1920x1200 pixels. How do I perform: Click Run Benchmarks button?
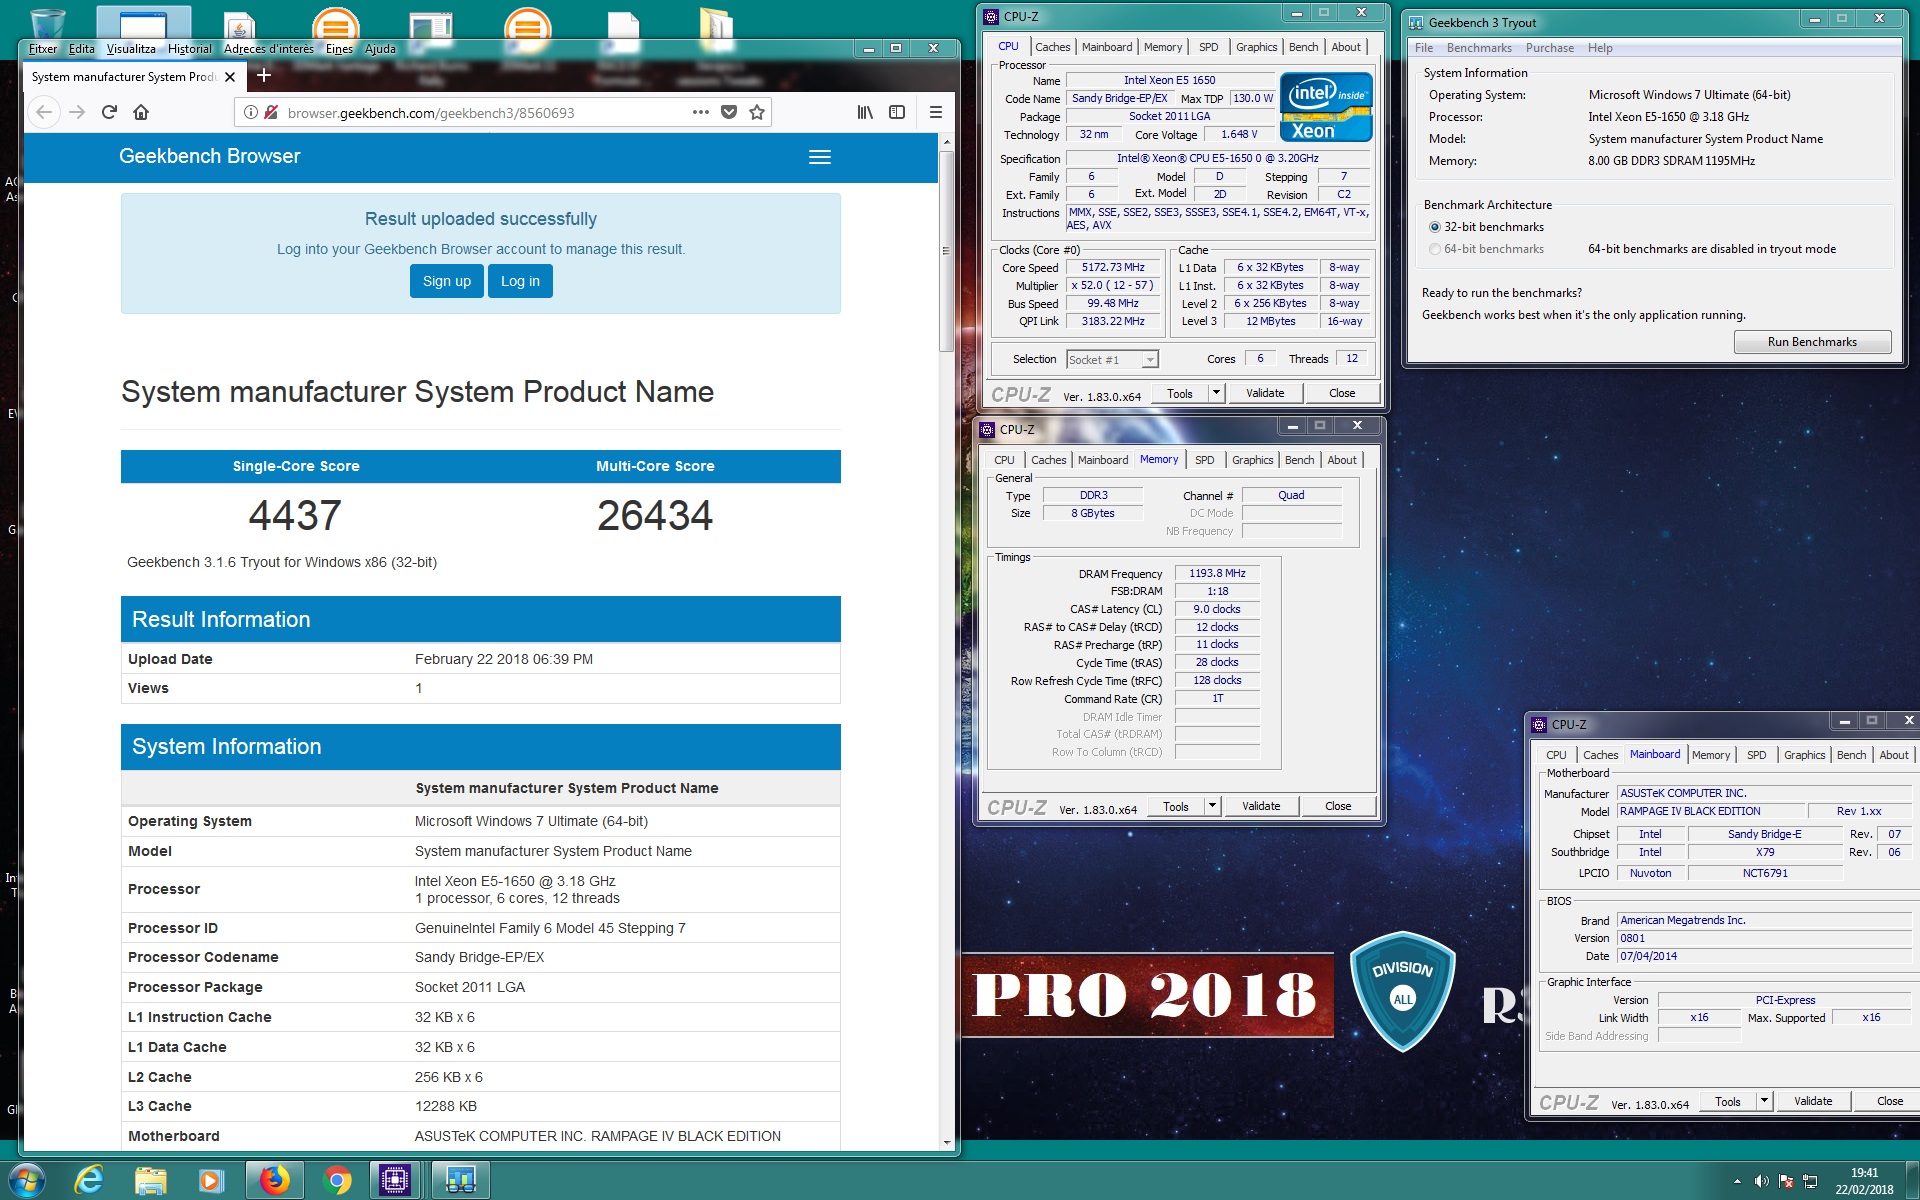(x=1812, y=342)
